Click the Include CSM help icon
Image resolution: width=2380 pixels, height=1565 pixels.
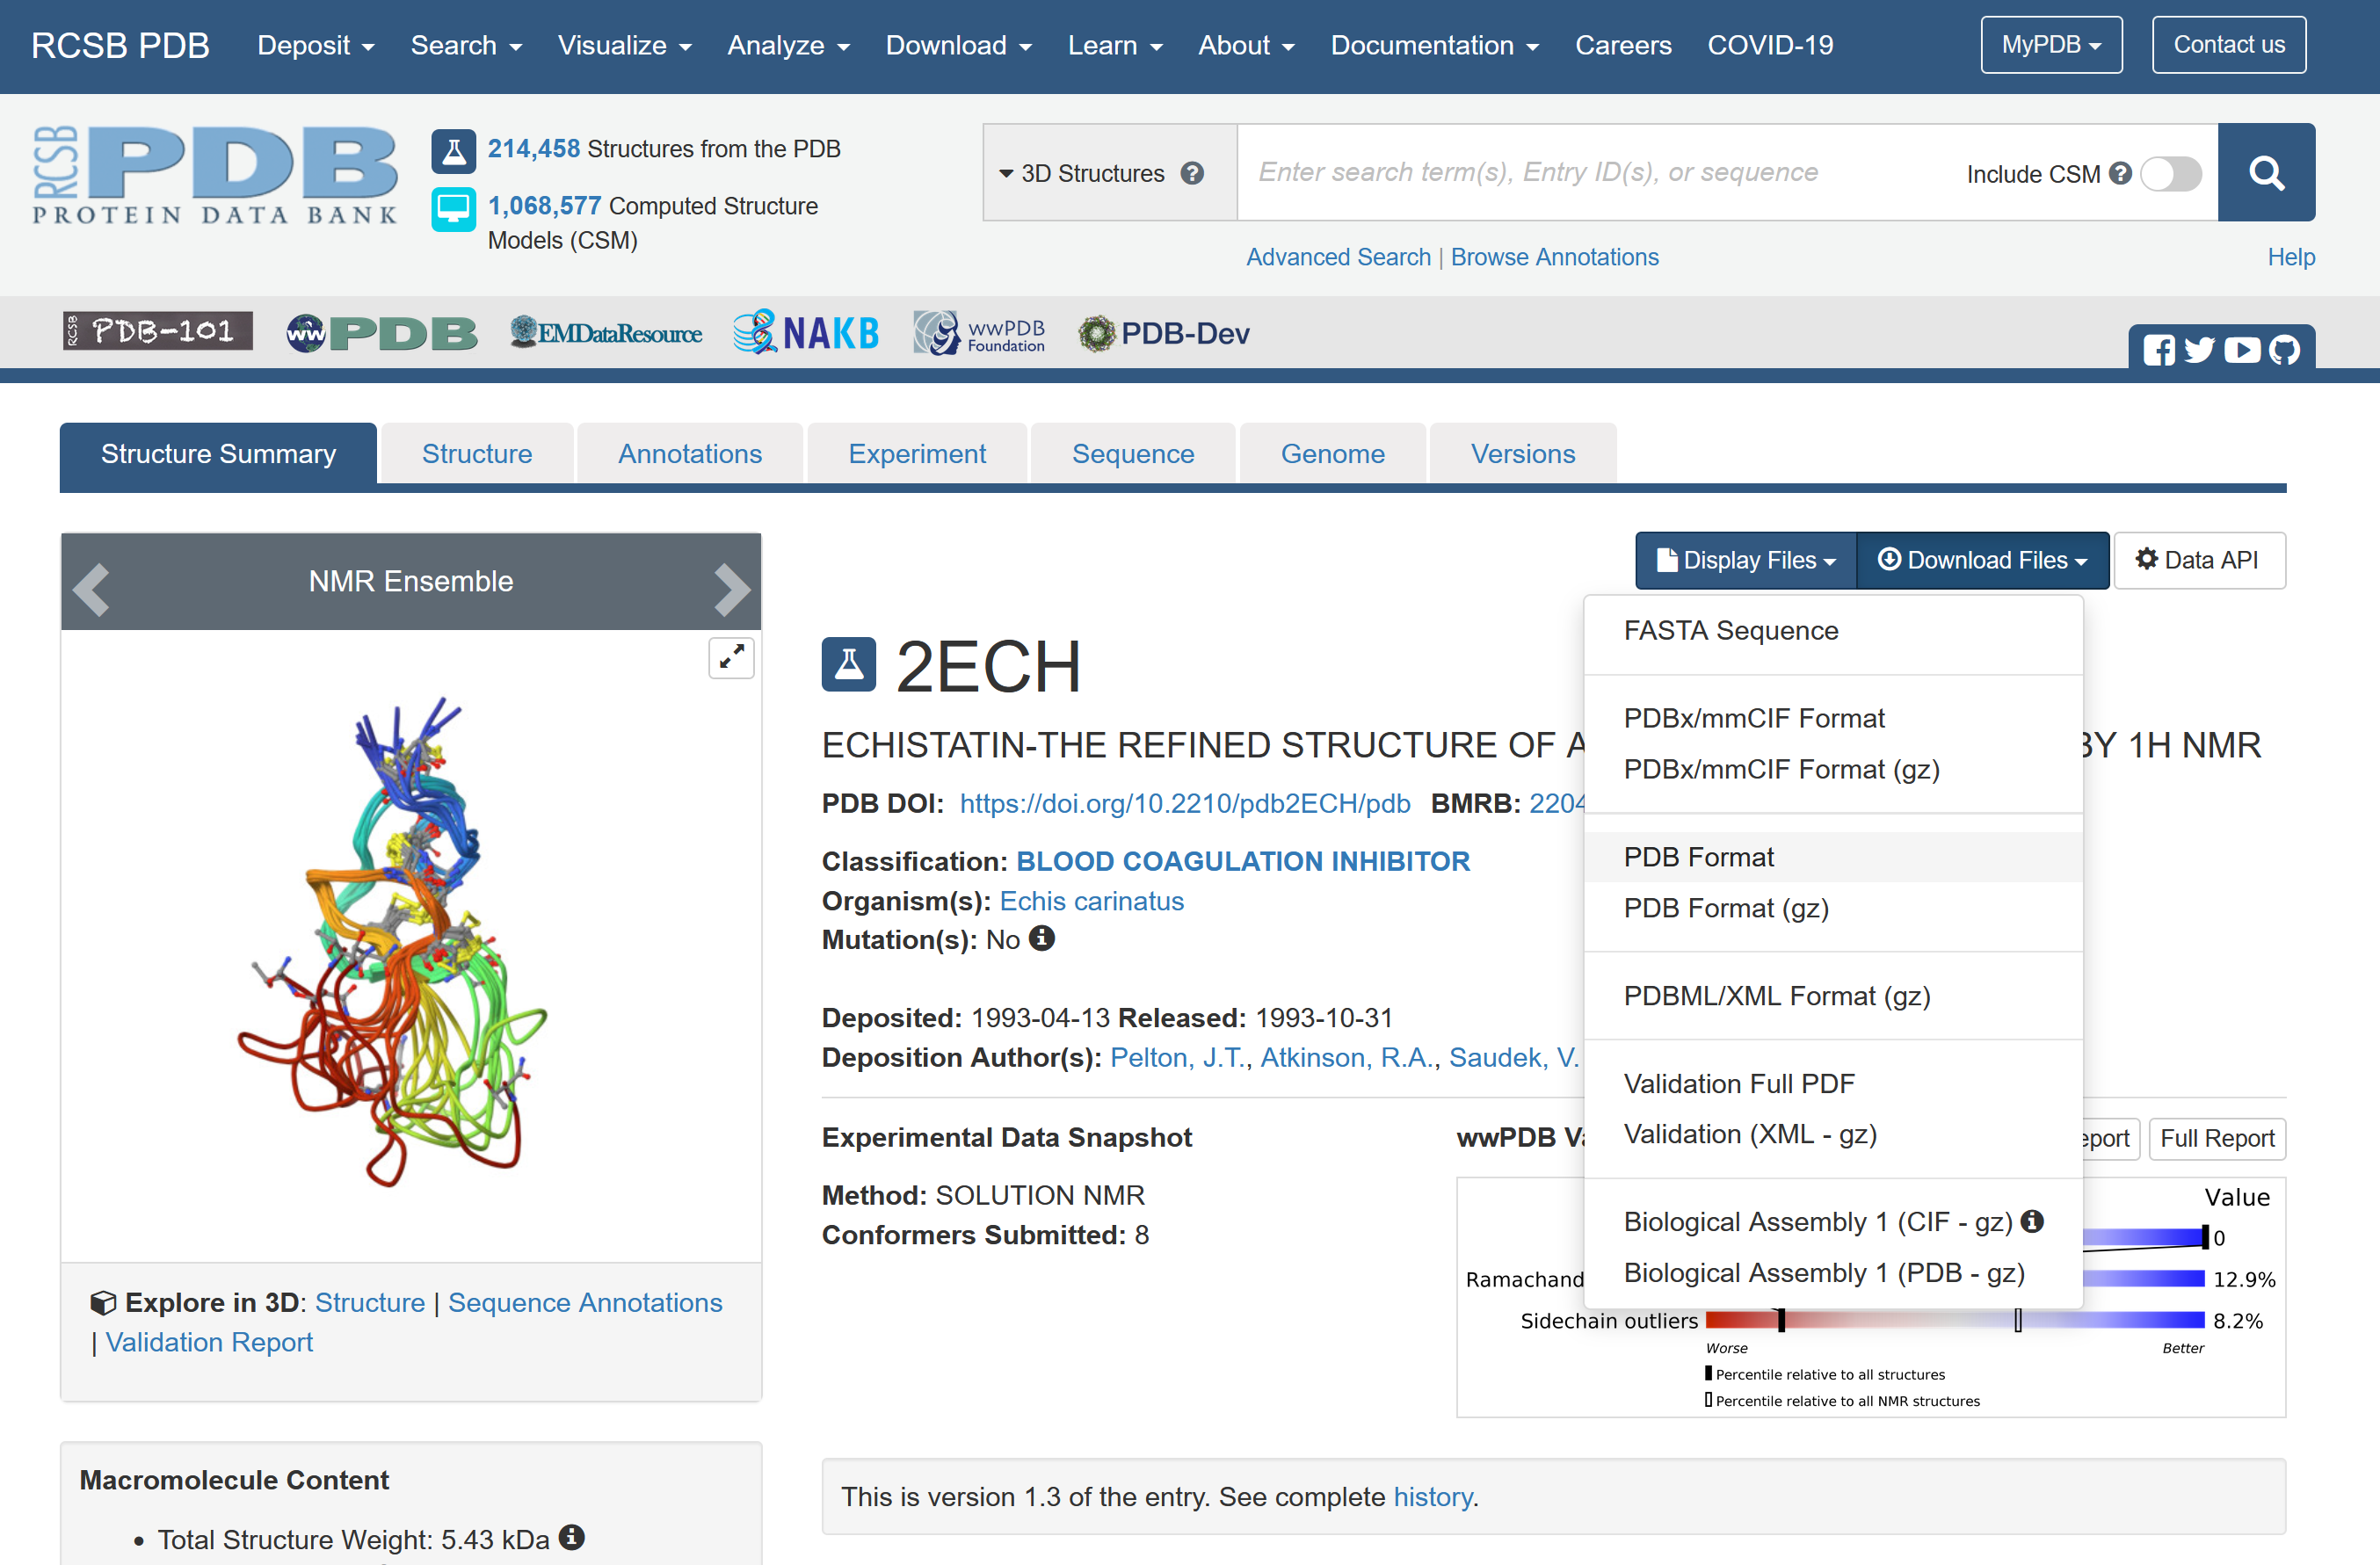[2120, 174]
